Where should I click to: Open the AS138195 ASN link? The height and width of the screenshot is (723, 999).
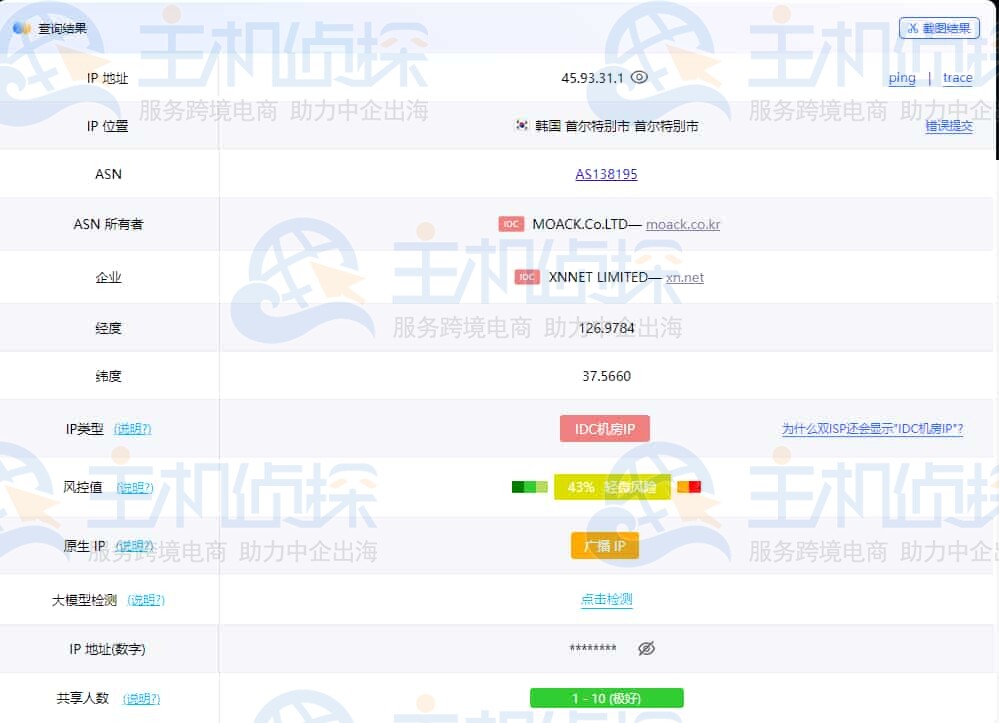(606, 174)
